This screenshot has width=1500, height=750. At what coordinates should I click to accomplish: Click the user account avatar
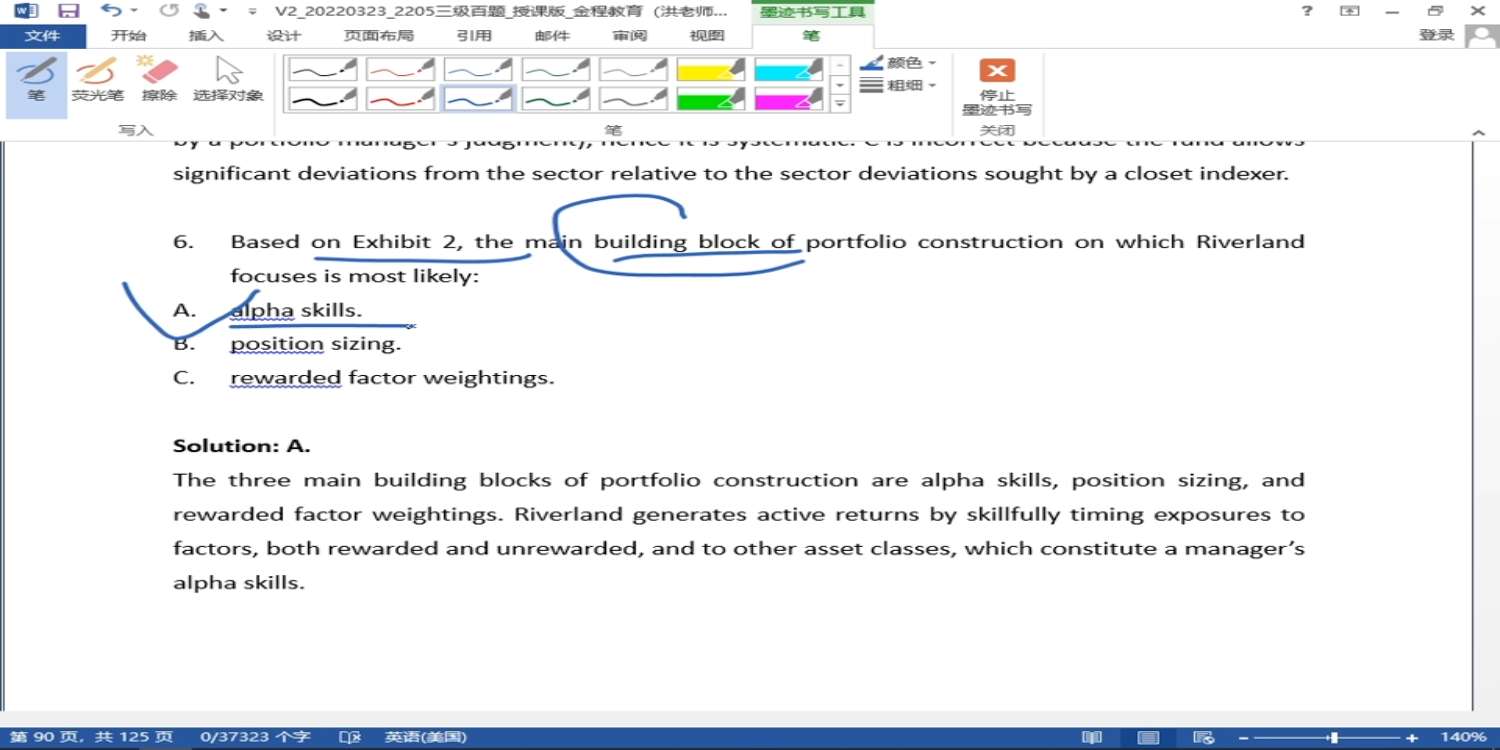[1481, 36]
